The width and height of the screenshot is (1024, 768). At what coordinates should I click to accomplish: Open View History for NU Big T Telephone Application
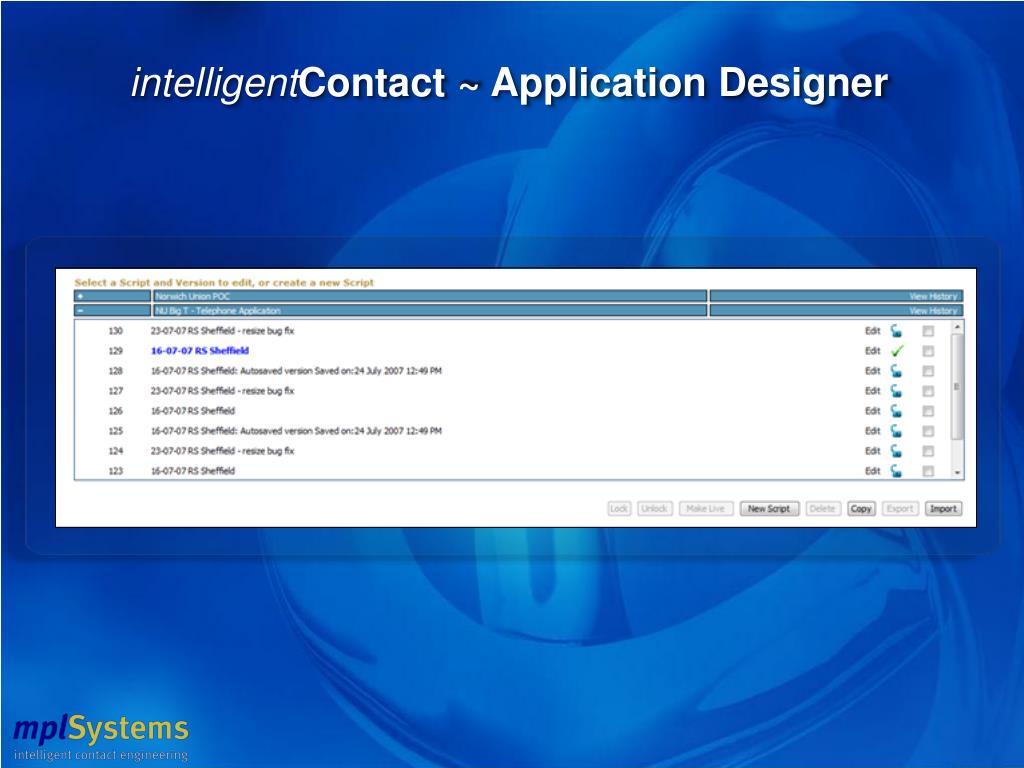[x=933, y=311]
